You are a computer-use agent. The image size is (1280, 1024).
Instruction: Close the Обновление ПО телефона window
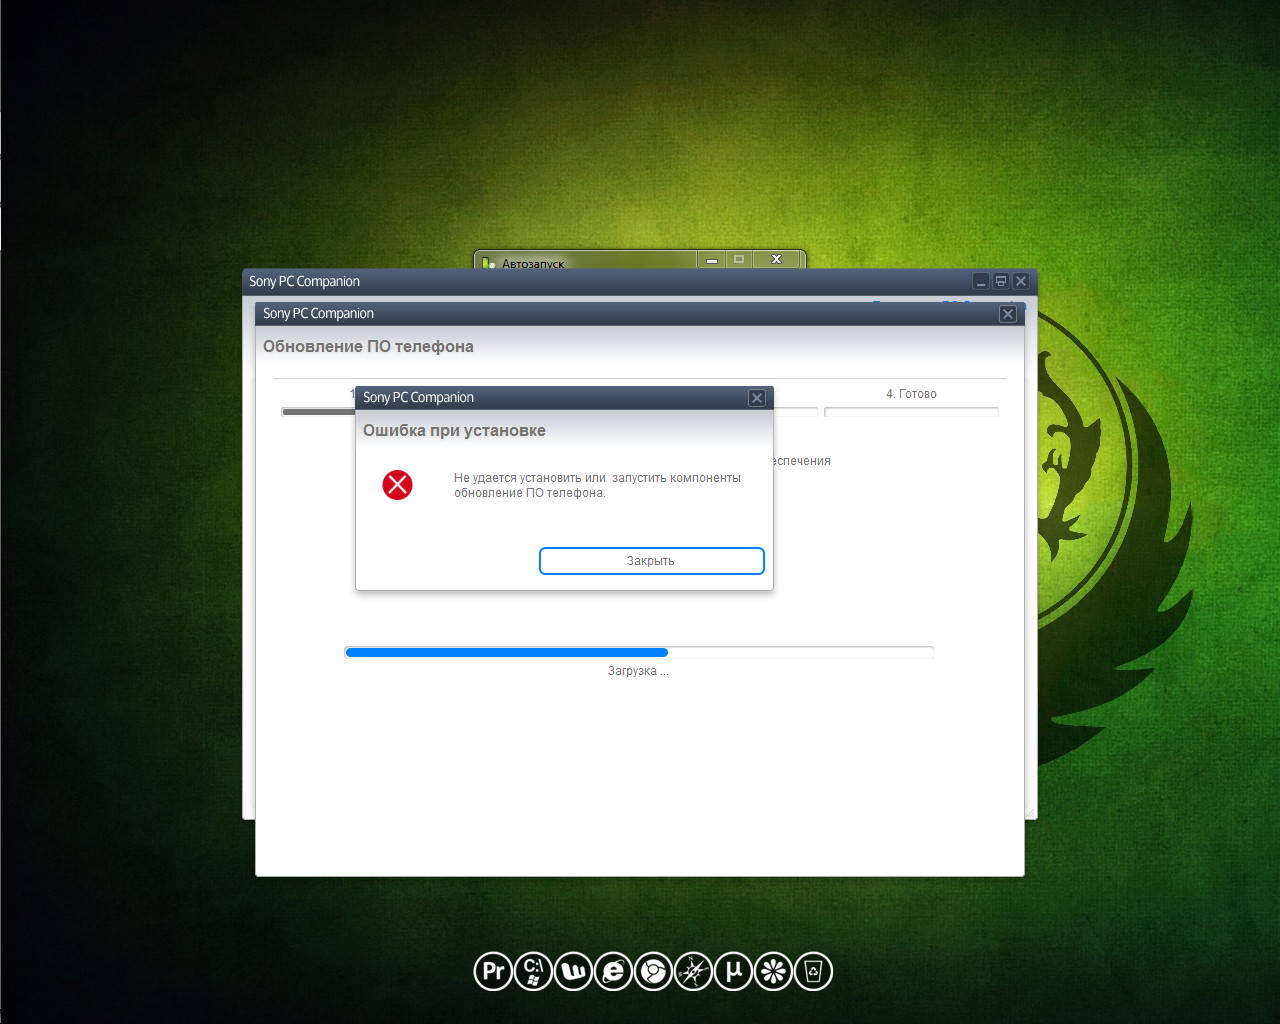click(1008, 314)
